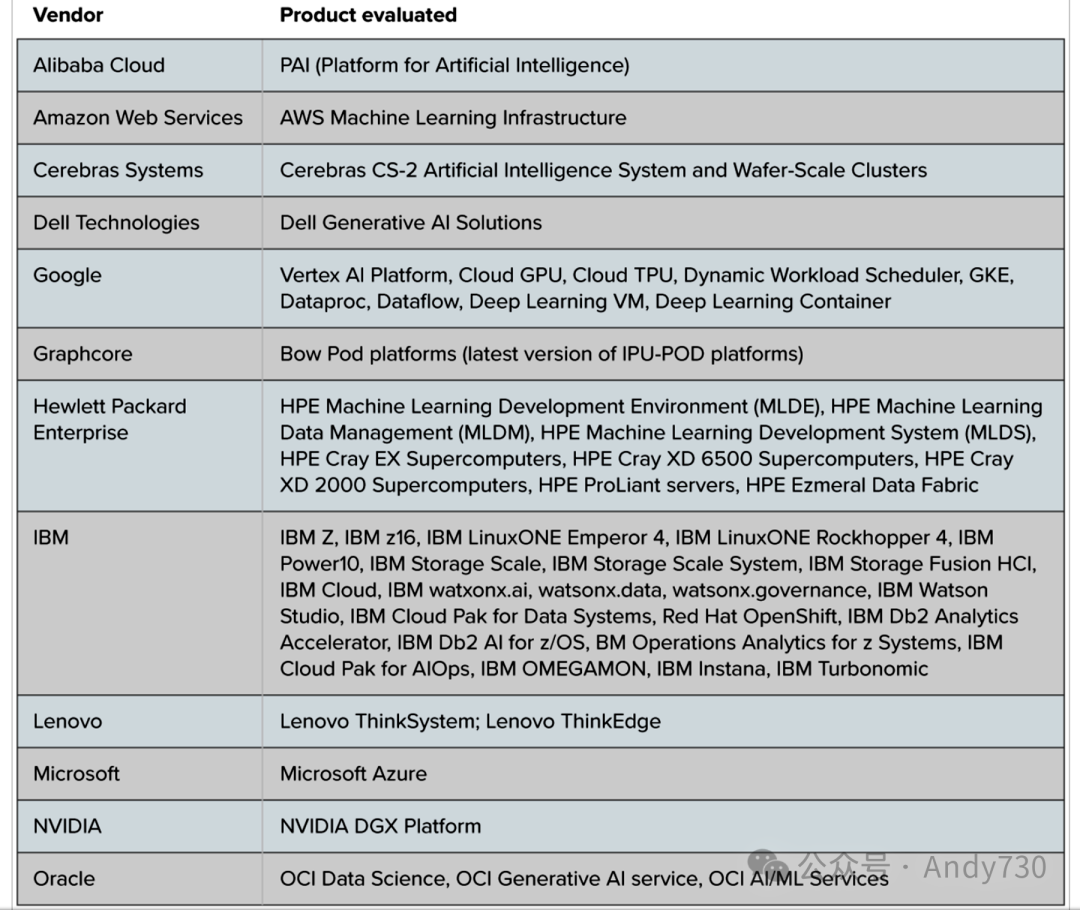
Task: Click the Cerebras Systems vendor cell
Action: point(140,170)
